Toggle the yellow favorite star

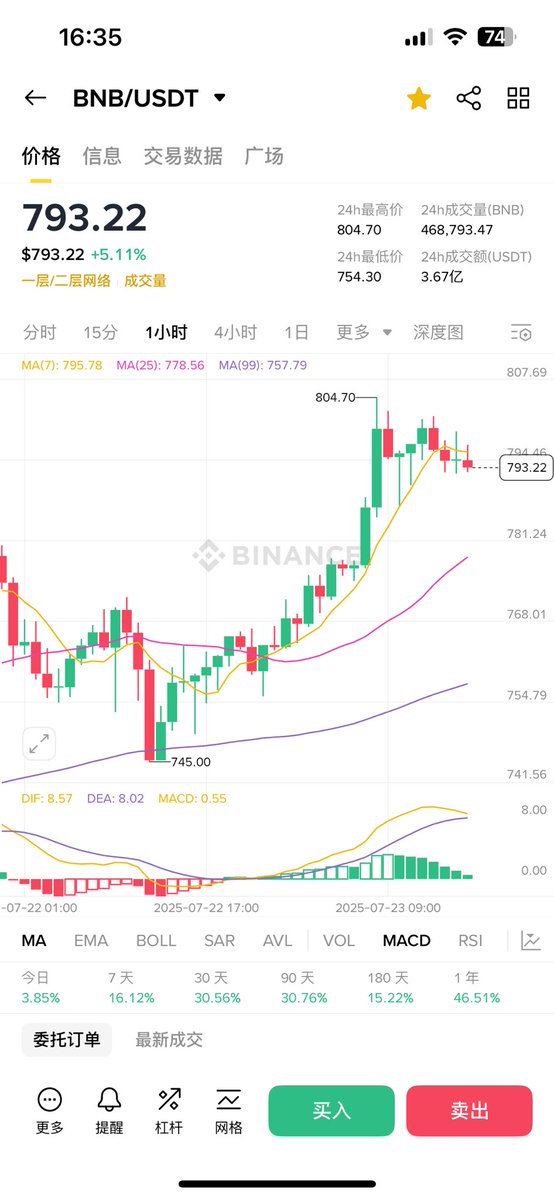419,98
